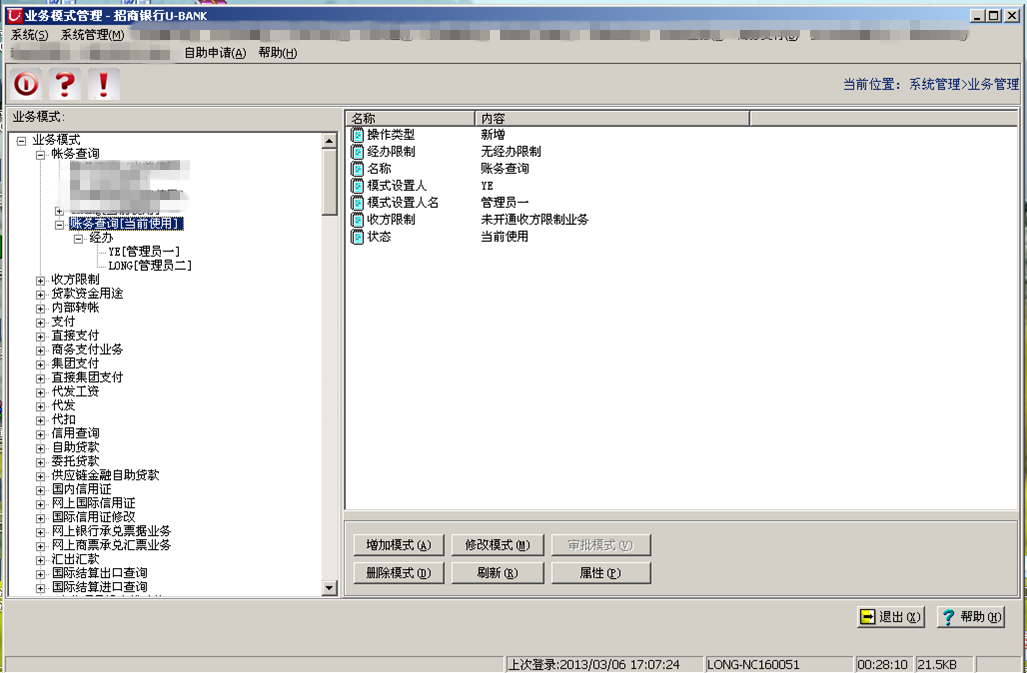Select the 商务支付业务 tree item
Viewport: 1027px width, 673px height.
pos(87,350)
